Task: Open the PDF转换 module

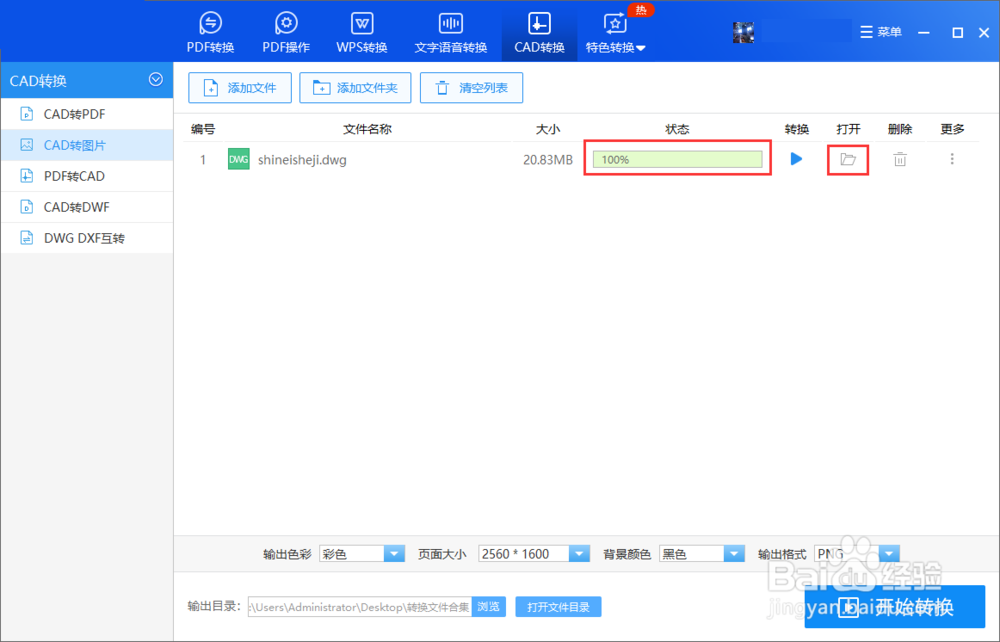Action: [210, 32]
